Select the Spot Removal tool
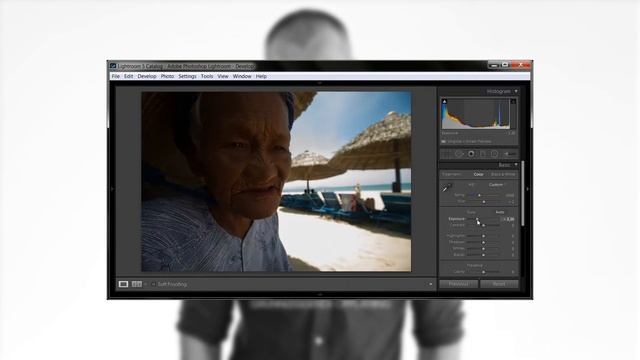This screenshot has height=360, width=640. pyautogui.click(x=459, y=154)
